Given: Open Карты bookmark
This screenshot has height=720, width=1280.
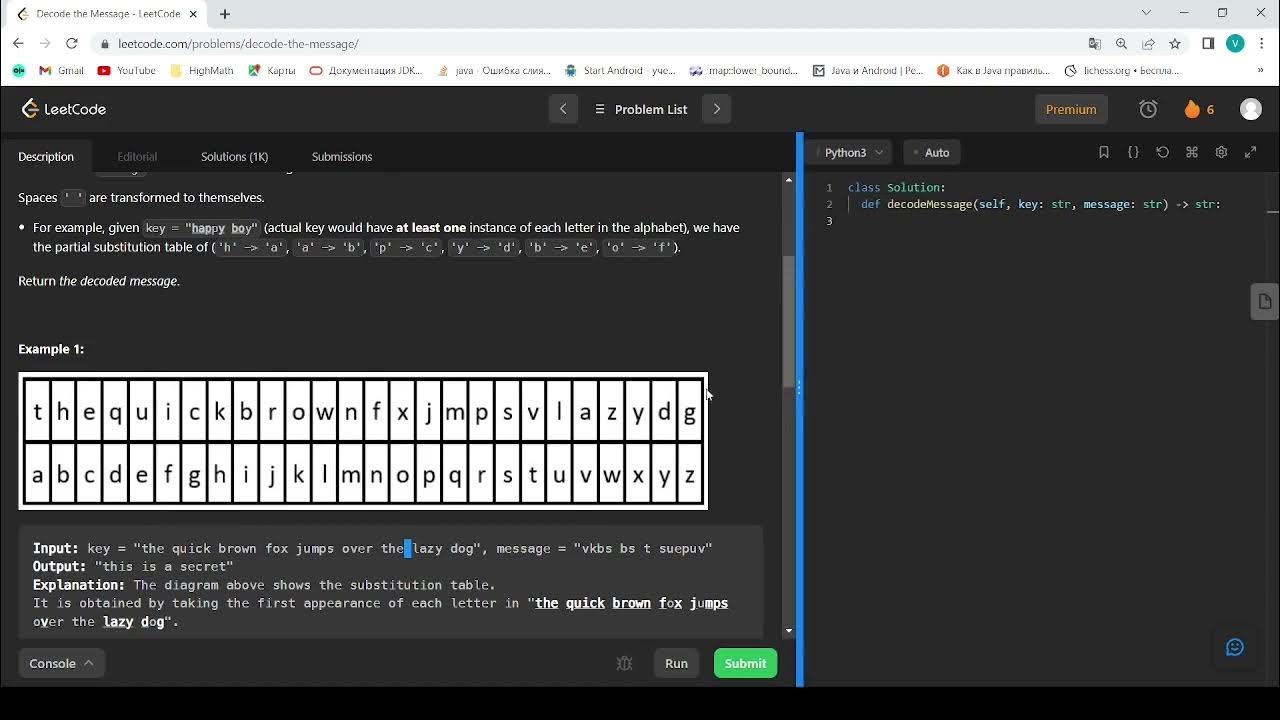Looking at the screenshot, I should (272, 71).
